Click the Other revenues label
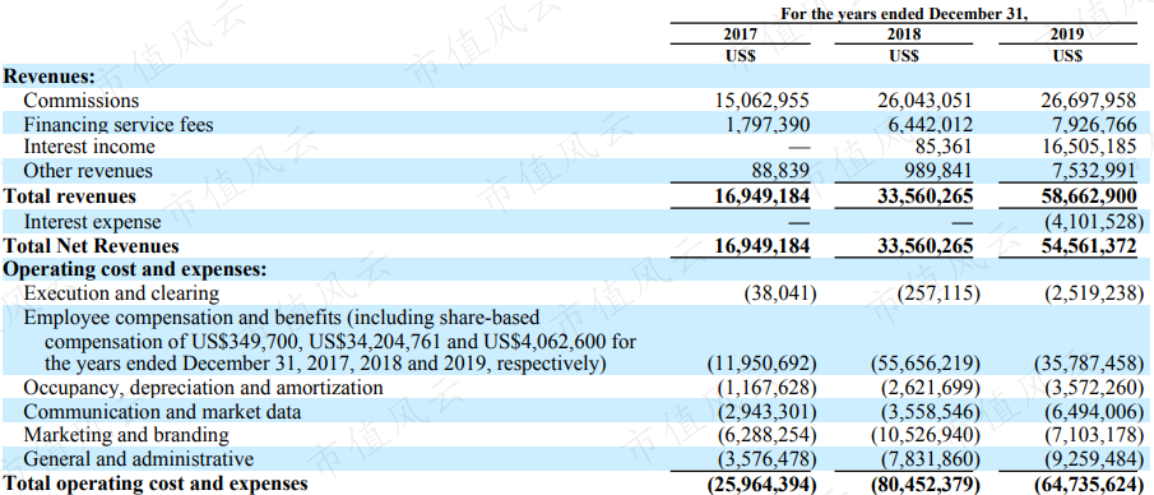This screenshot has height=495, width=1154. [x=88, y=171]
